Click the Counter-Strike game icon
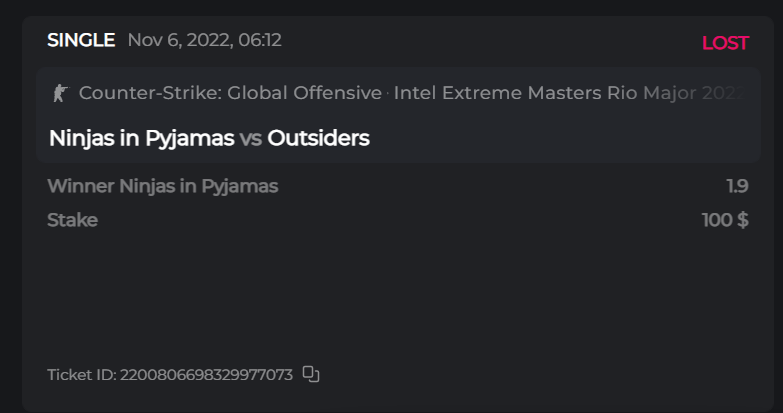This screenshot has height=413, width=783. pyautogui.click(x=59, y=93)
